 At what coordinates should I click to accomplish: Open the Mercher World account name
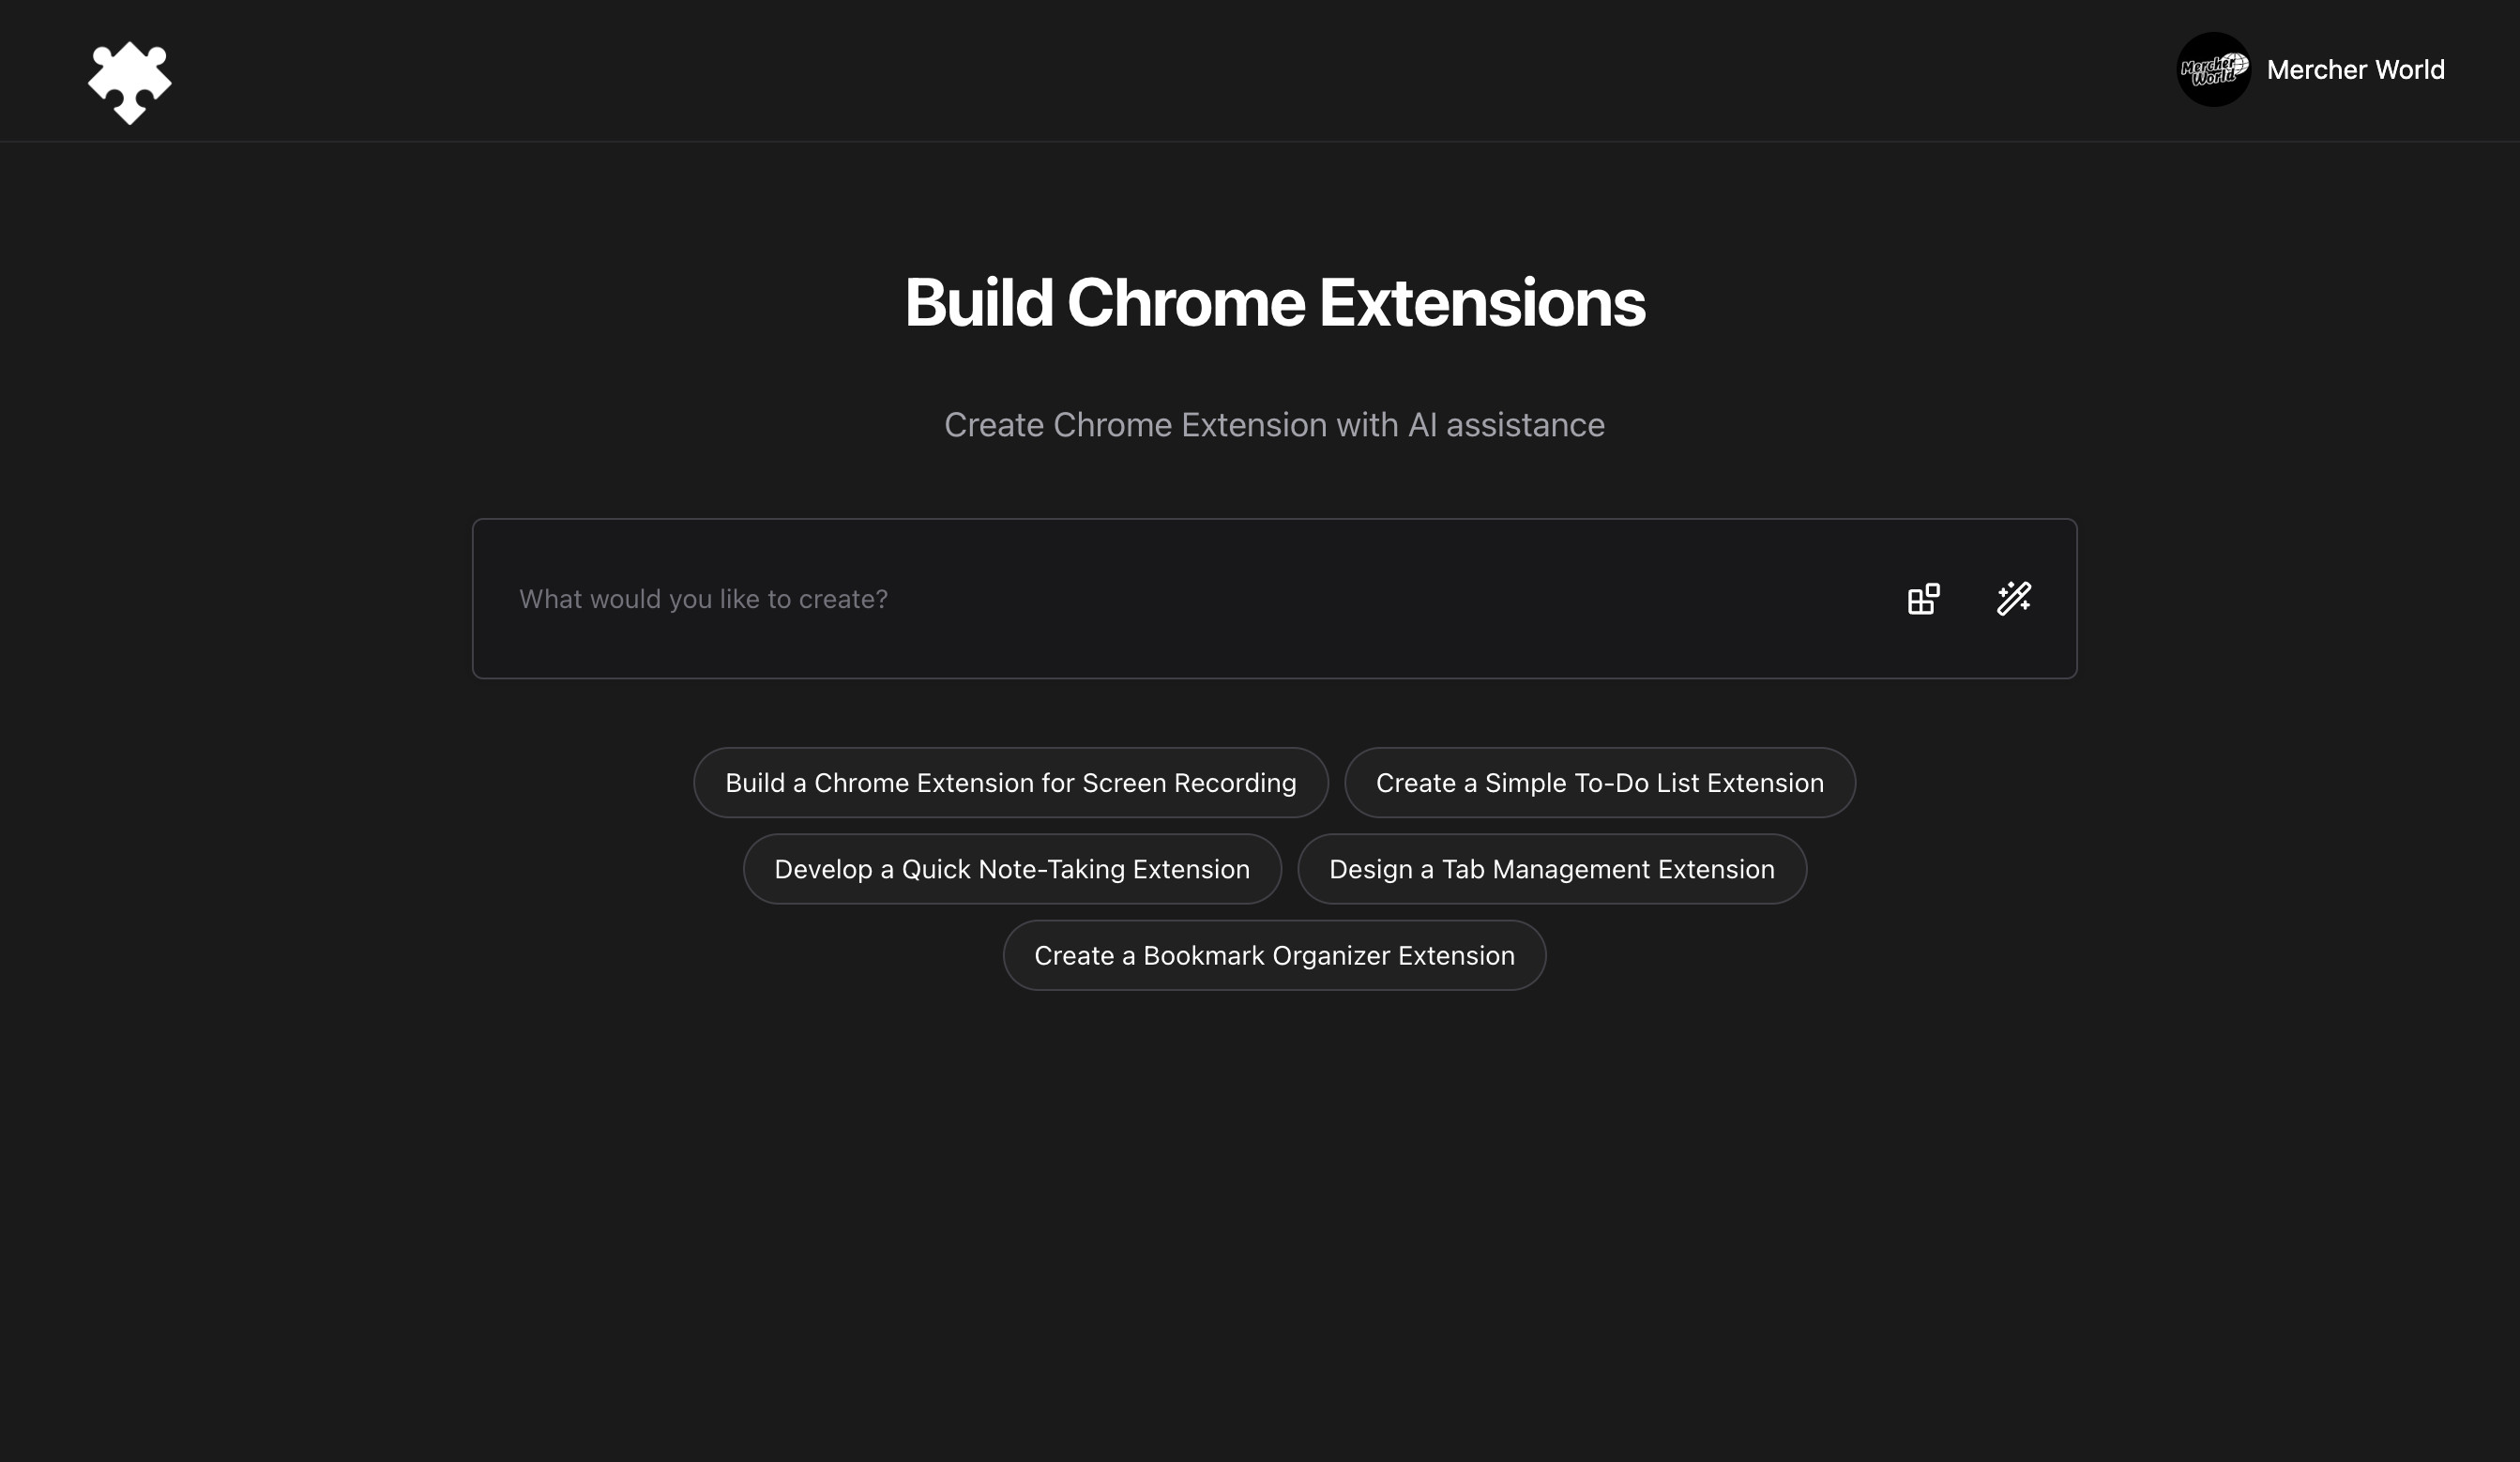(2355, 70)
